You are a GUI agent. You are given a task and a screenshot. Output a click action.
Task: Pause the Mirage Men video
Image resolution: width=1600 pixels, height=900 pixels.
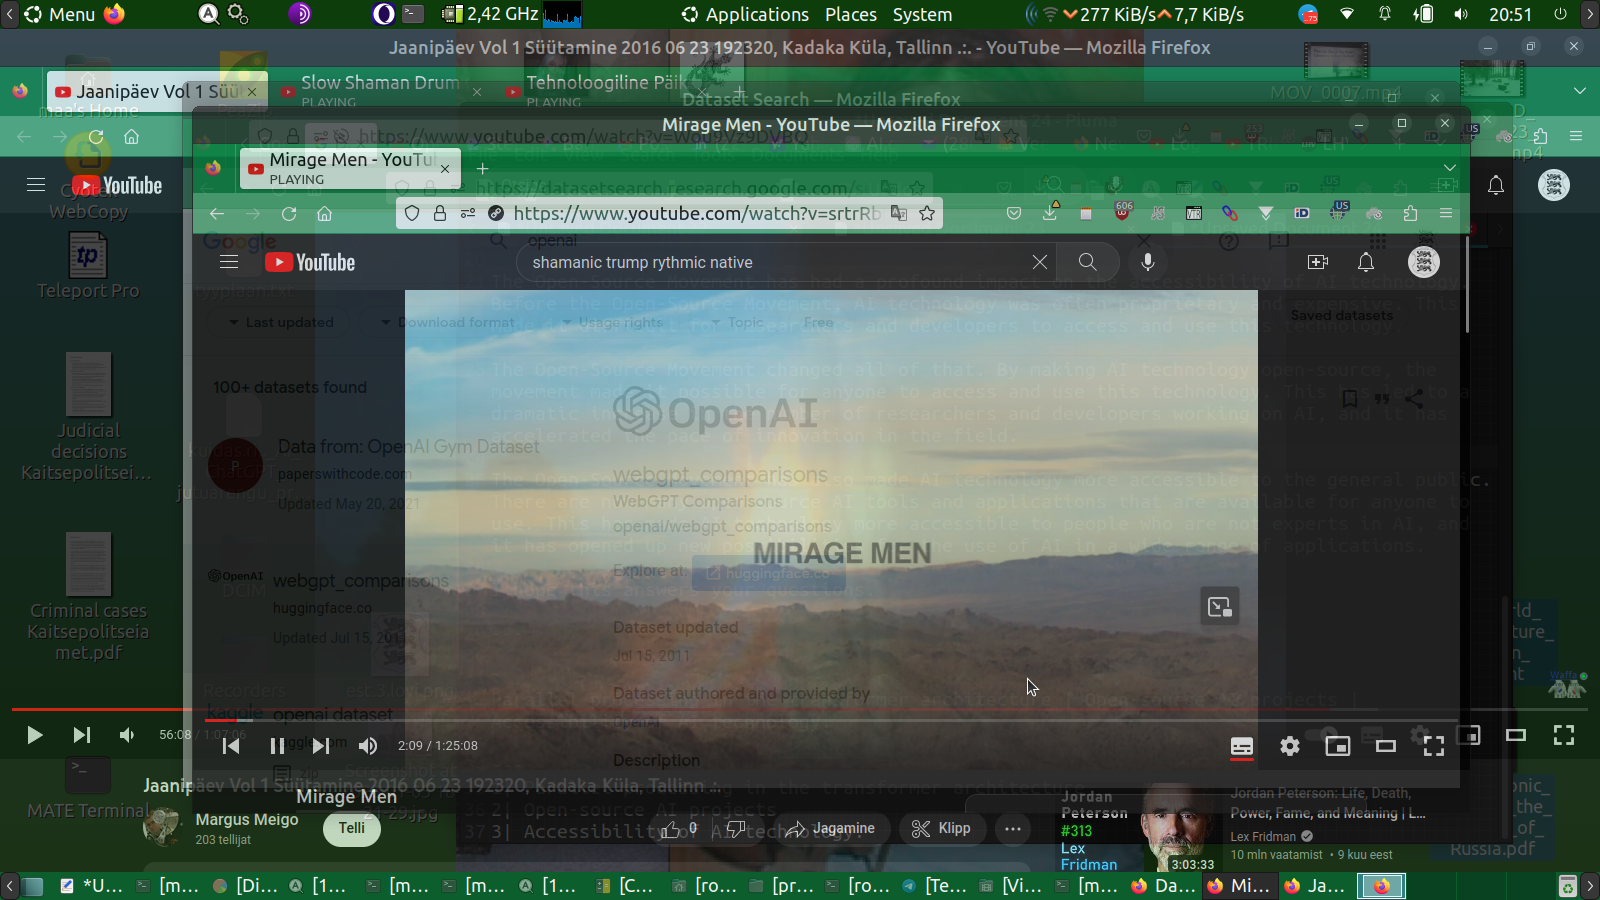click(x=277, y=746)
